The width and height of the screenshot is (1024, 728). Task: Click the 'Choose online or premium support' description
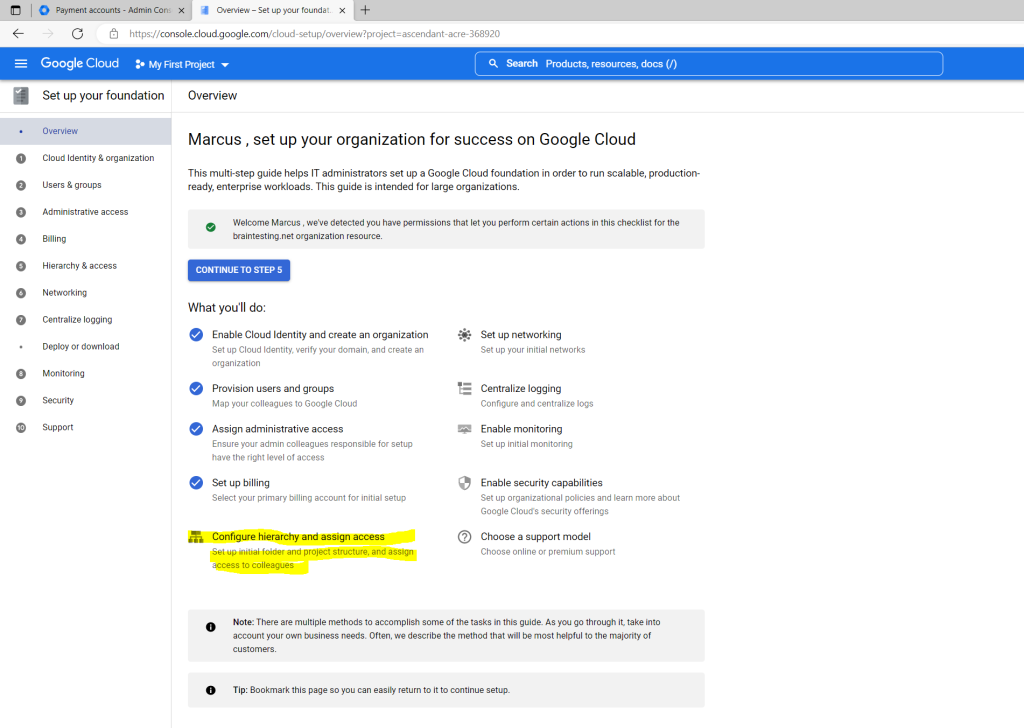[x=548, y=552]
